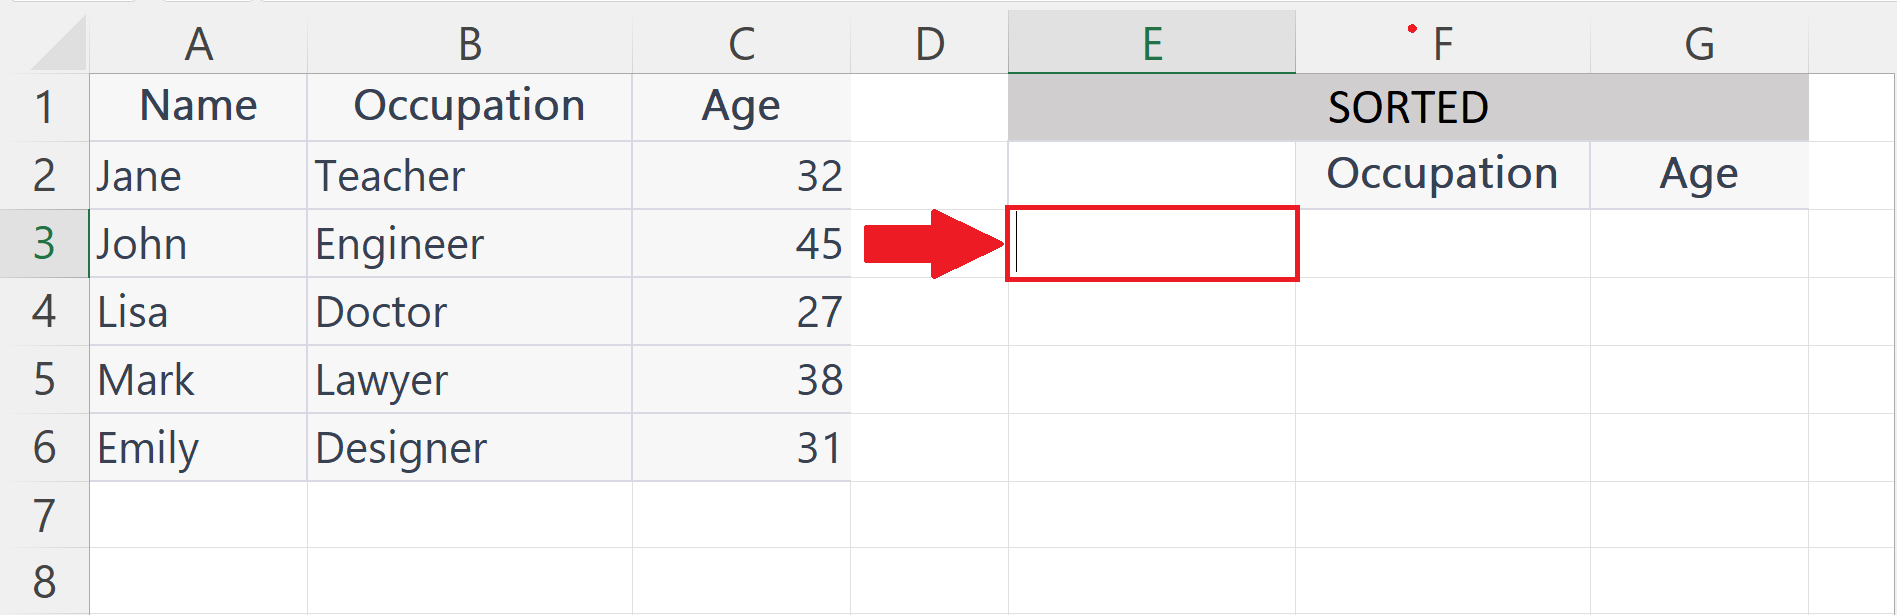The width and height of the screenshot is (1897, 615).
Task: Select the Occupation header under SORTED
Action: coord(1443,175)
